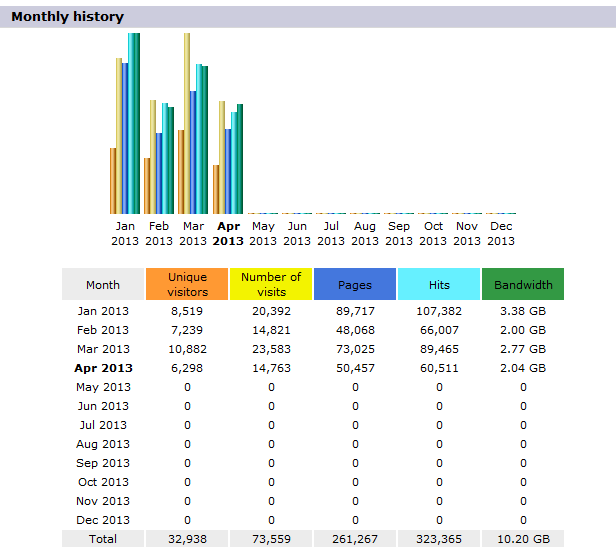Screen dimensions: 616x553
Task: Click the Total row label
Action: click(103, 539)
